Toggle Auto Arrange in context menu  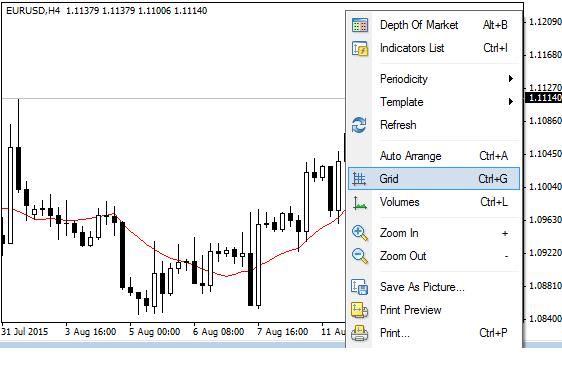434,156
